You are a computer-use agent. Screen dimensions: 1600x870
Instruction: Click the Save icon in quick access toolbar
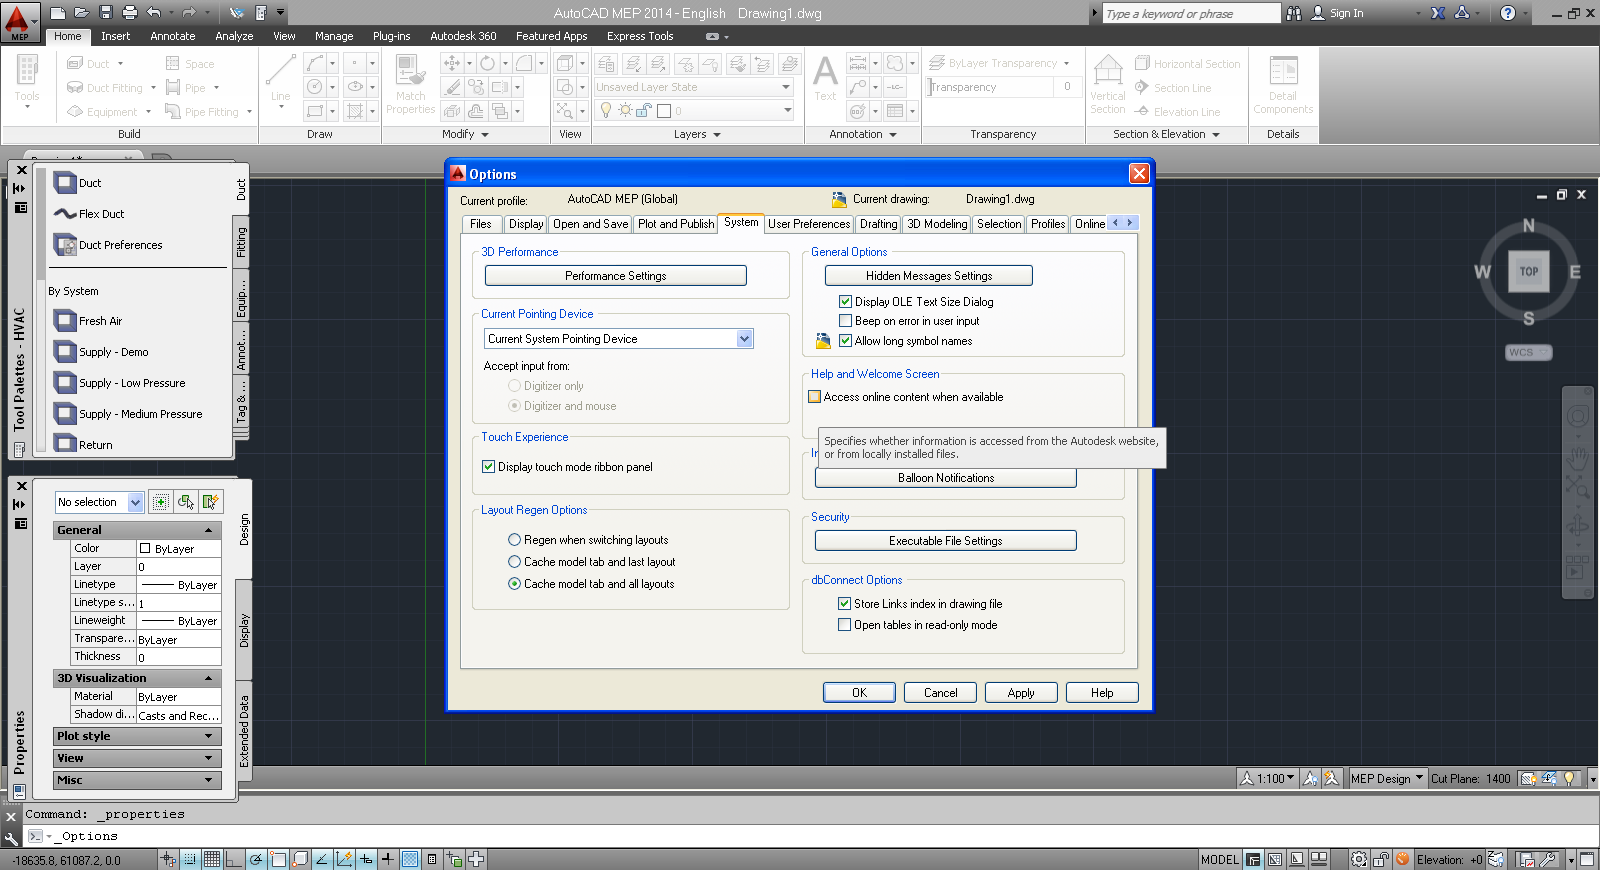(x=106, y=13)
